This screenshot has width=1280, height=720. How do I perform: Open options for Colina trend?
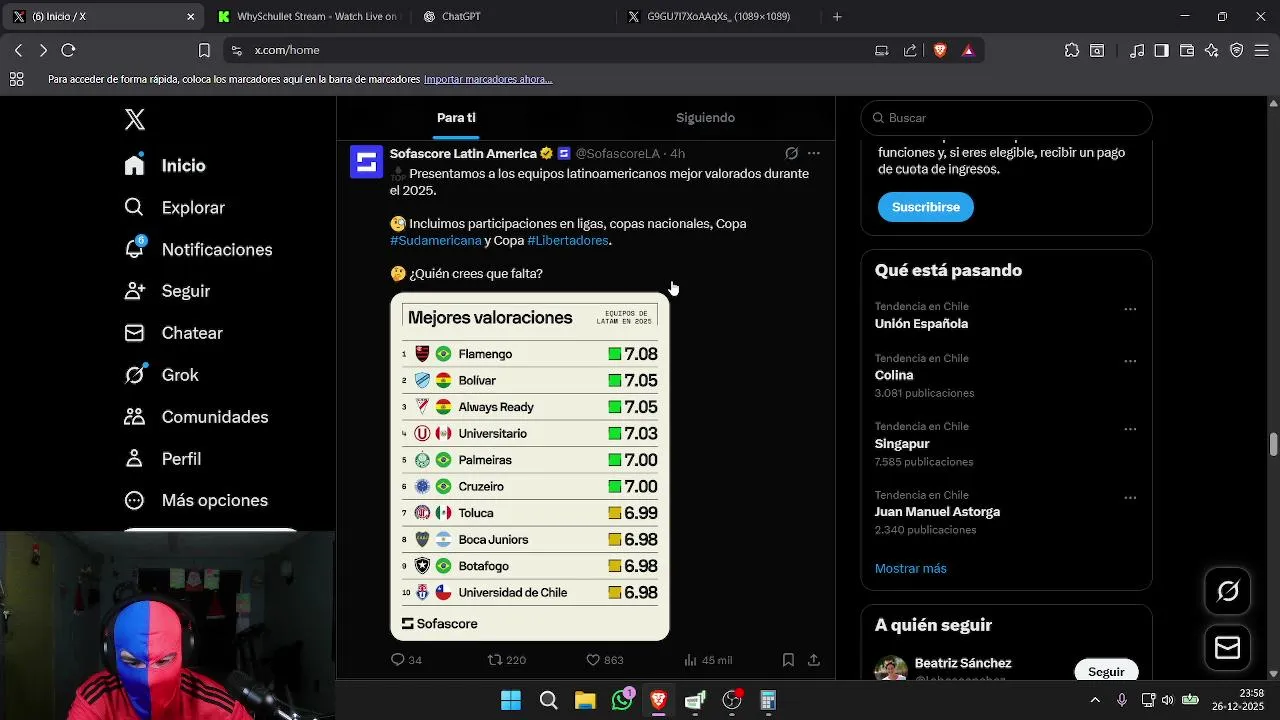(x=1130, y=361)
